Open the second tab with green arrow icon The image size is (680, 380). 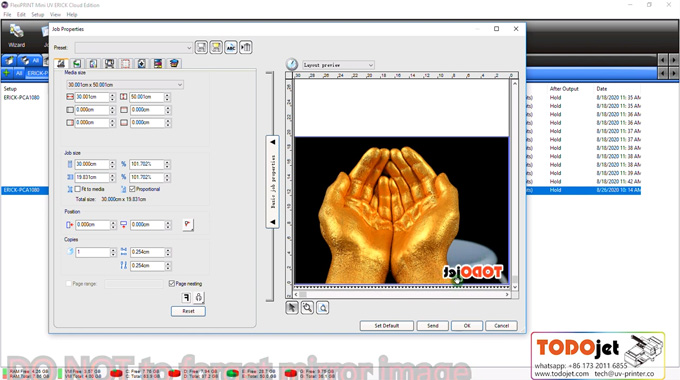[77, 63]
